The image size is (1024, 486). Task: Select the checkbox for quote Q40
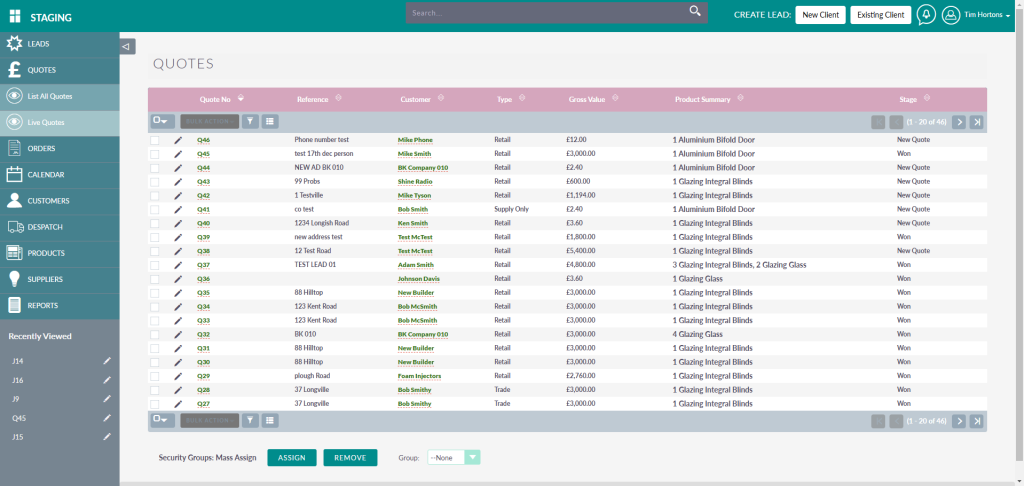click(155, 223)
